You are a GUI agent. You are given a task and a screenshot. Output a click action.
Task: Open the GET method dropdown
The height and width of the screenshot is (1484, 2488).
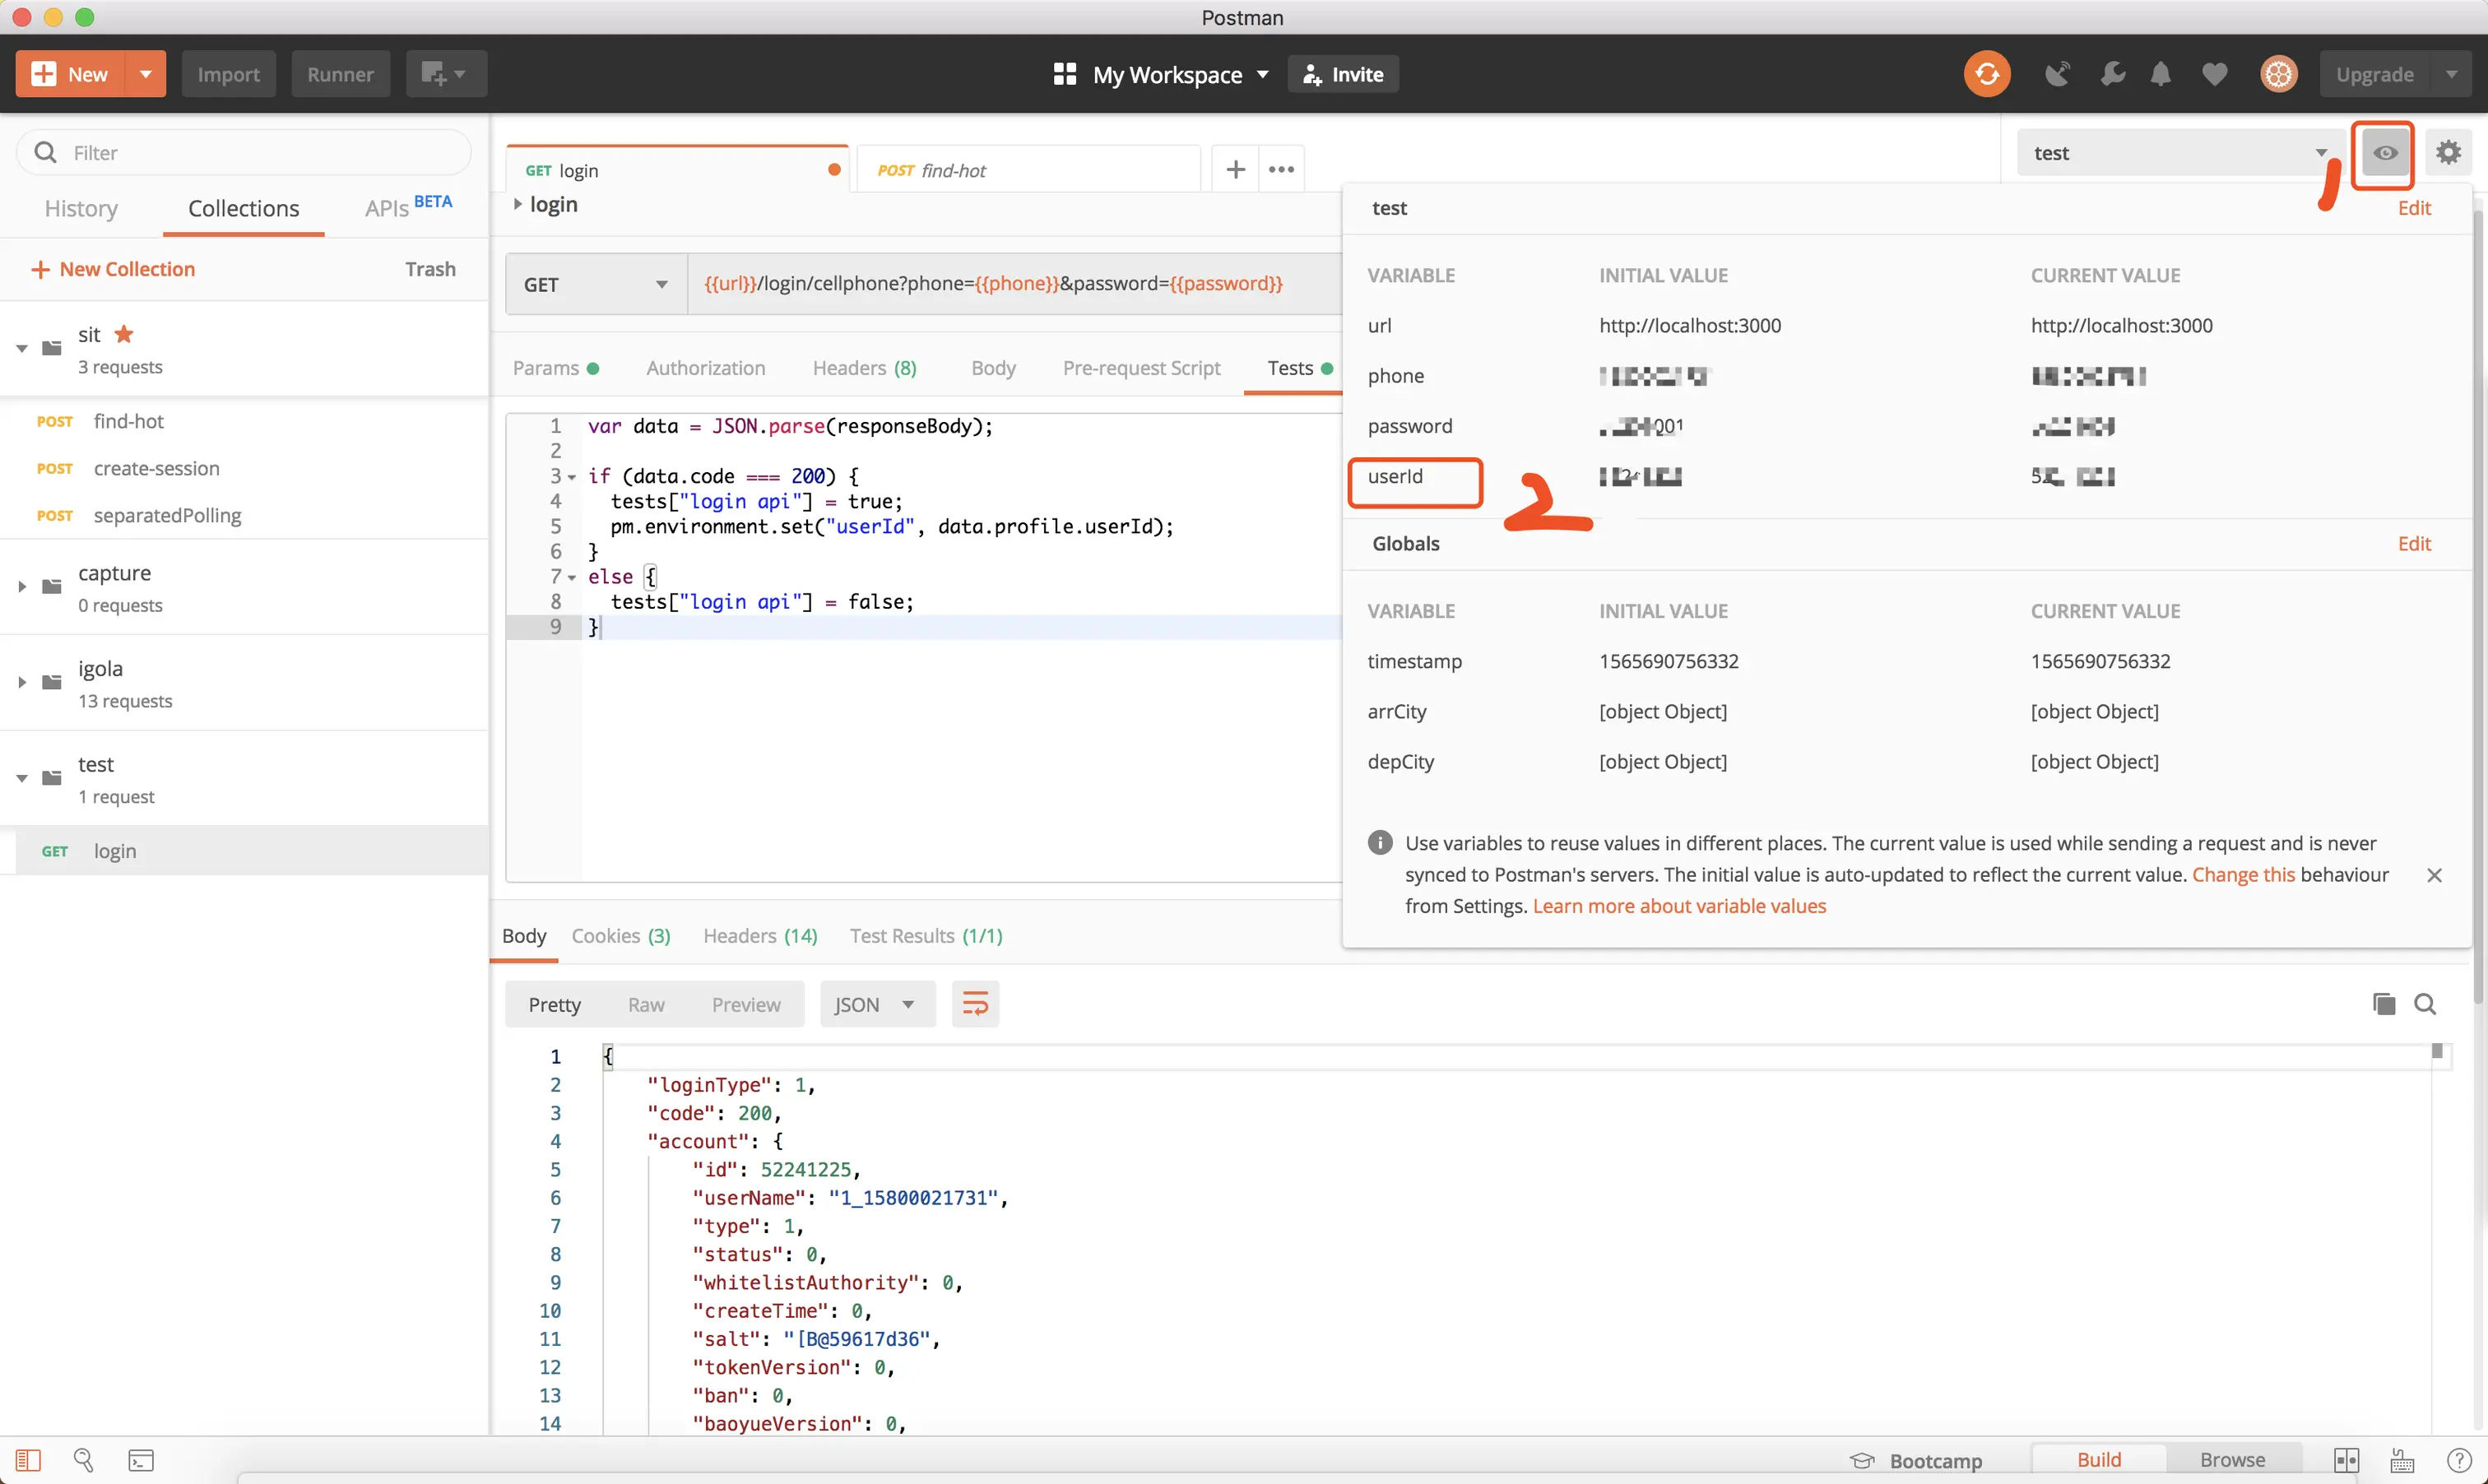click(x=596, y=284)
